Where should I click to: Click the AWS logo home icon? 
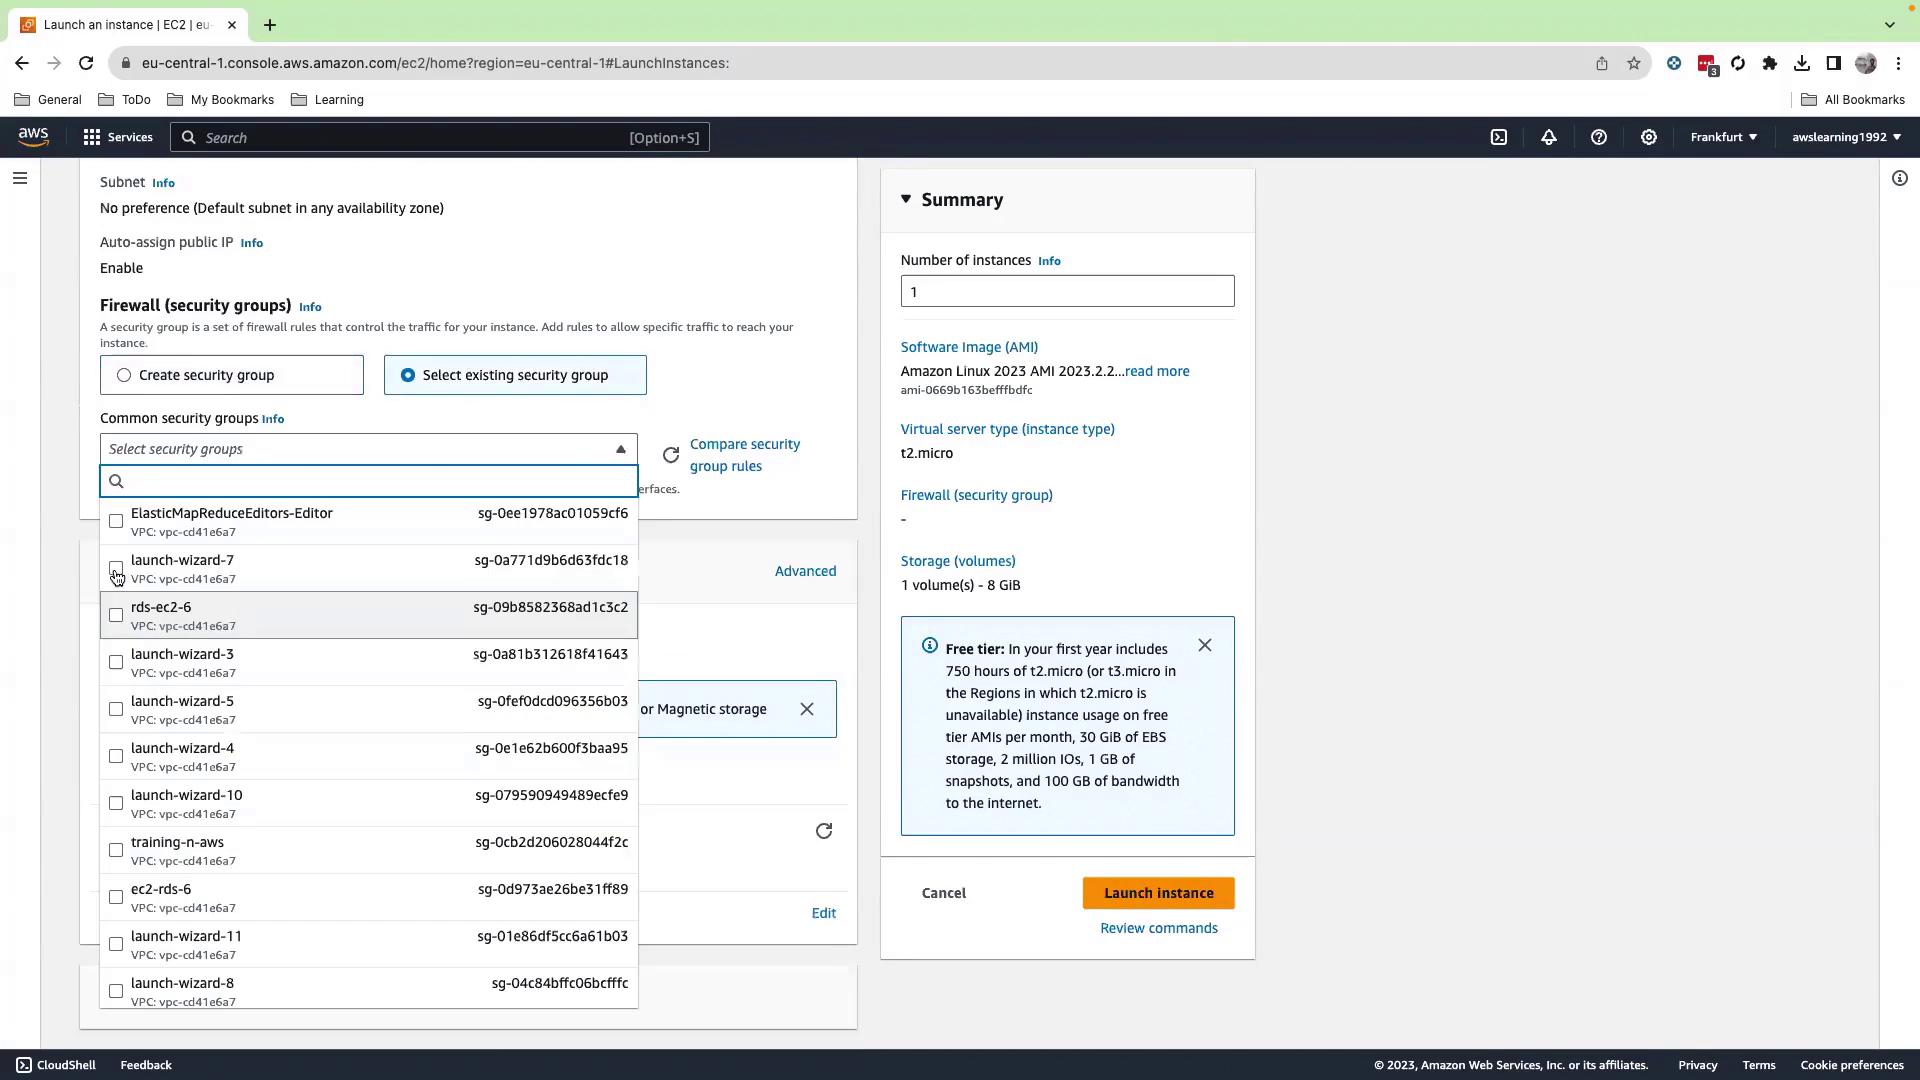coord(33,137)
